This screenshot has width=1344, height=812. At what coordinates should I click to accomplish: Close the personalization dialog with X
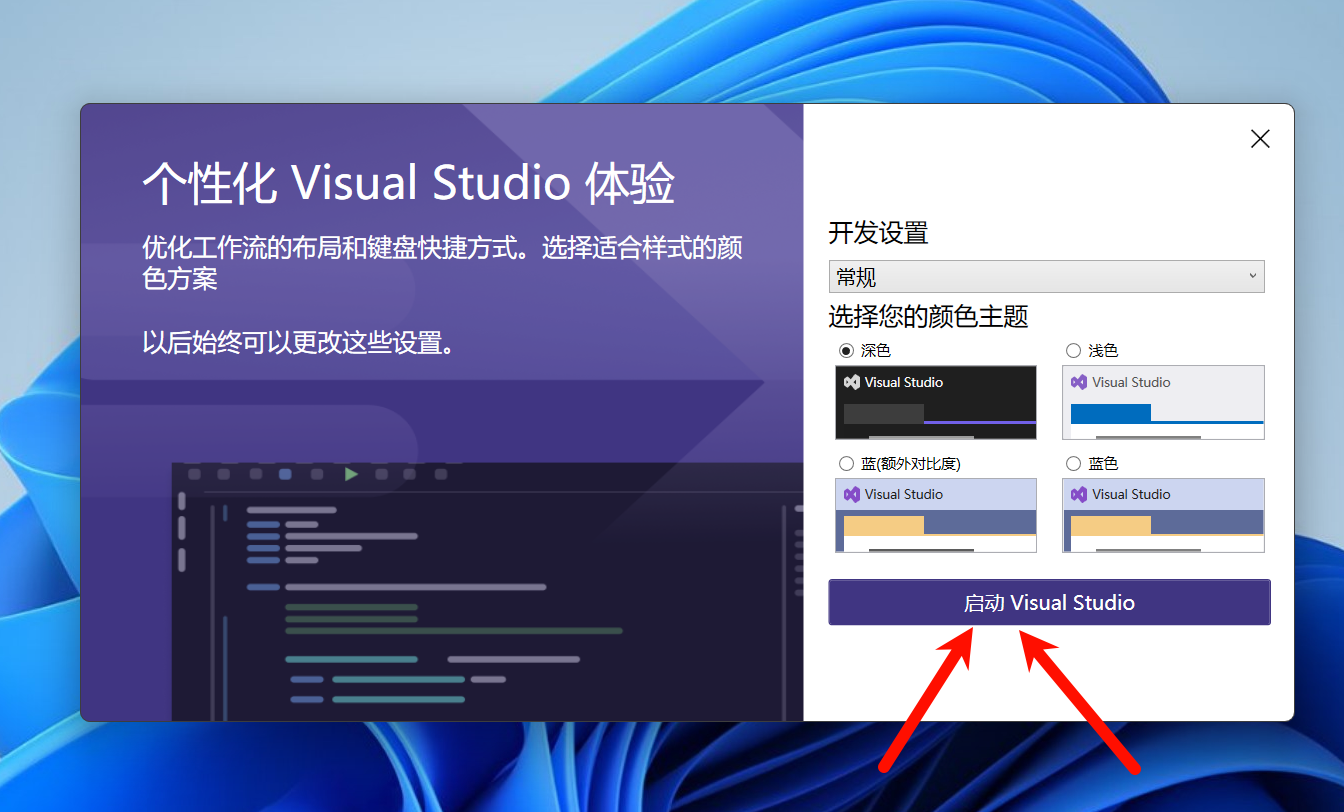click(1260, 139)
